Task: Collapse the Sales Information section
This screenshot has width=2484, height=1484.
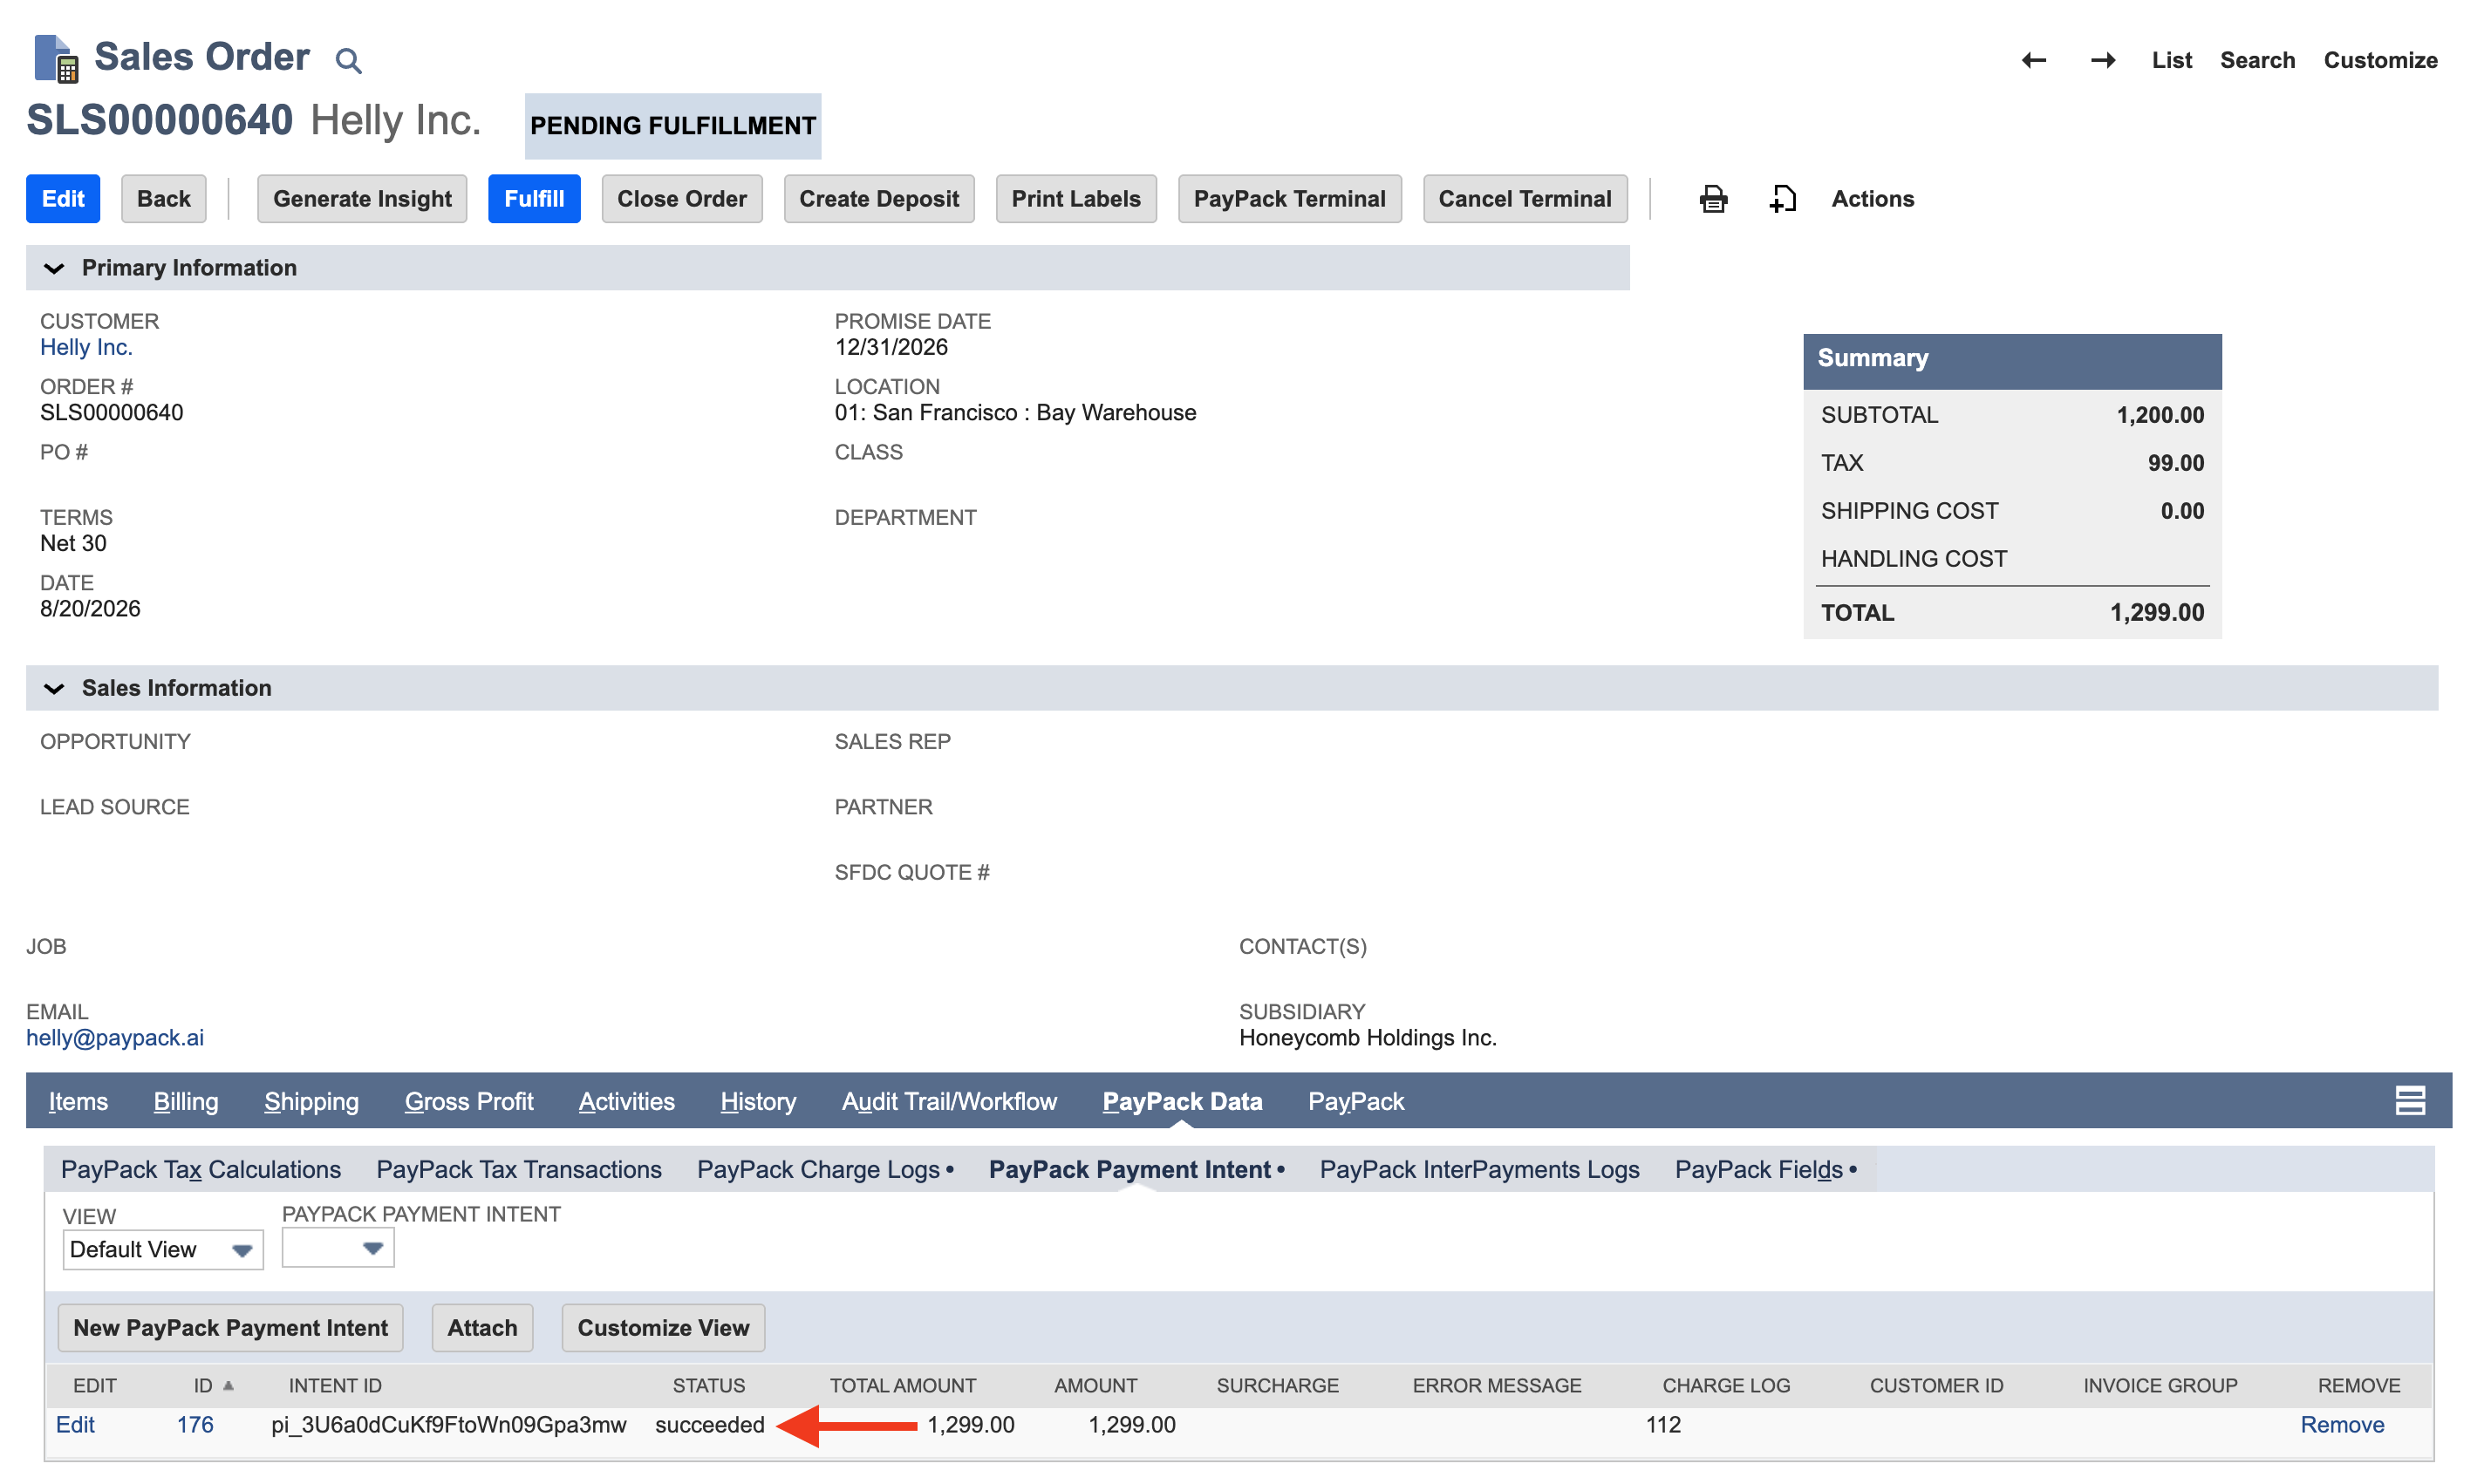Action: 54,688
